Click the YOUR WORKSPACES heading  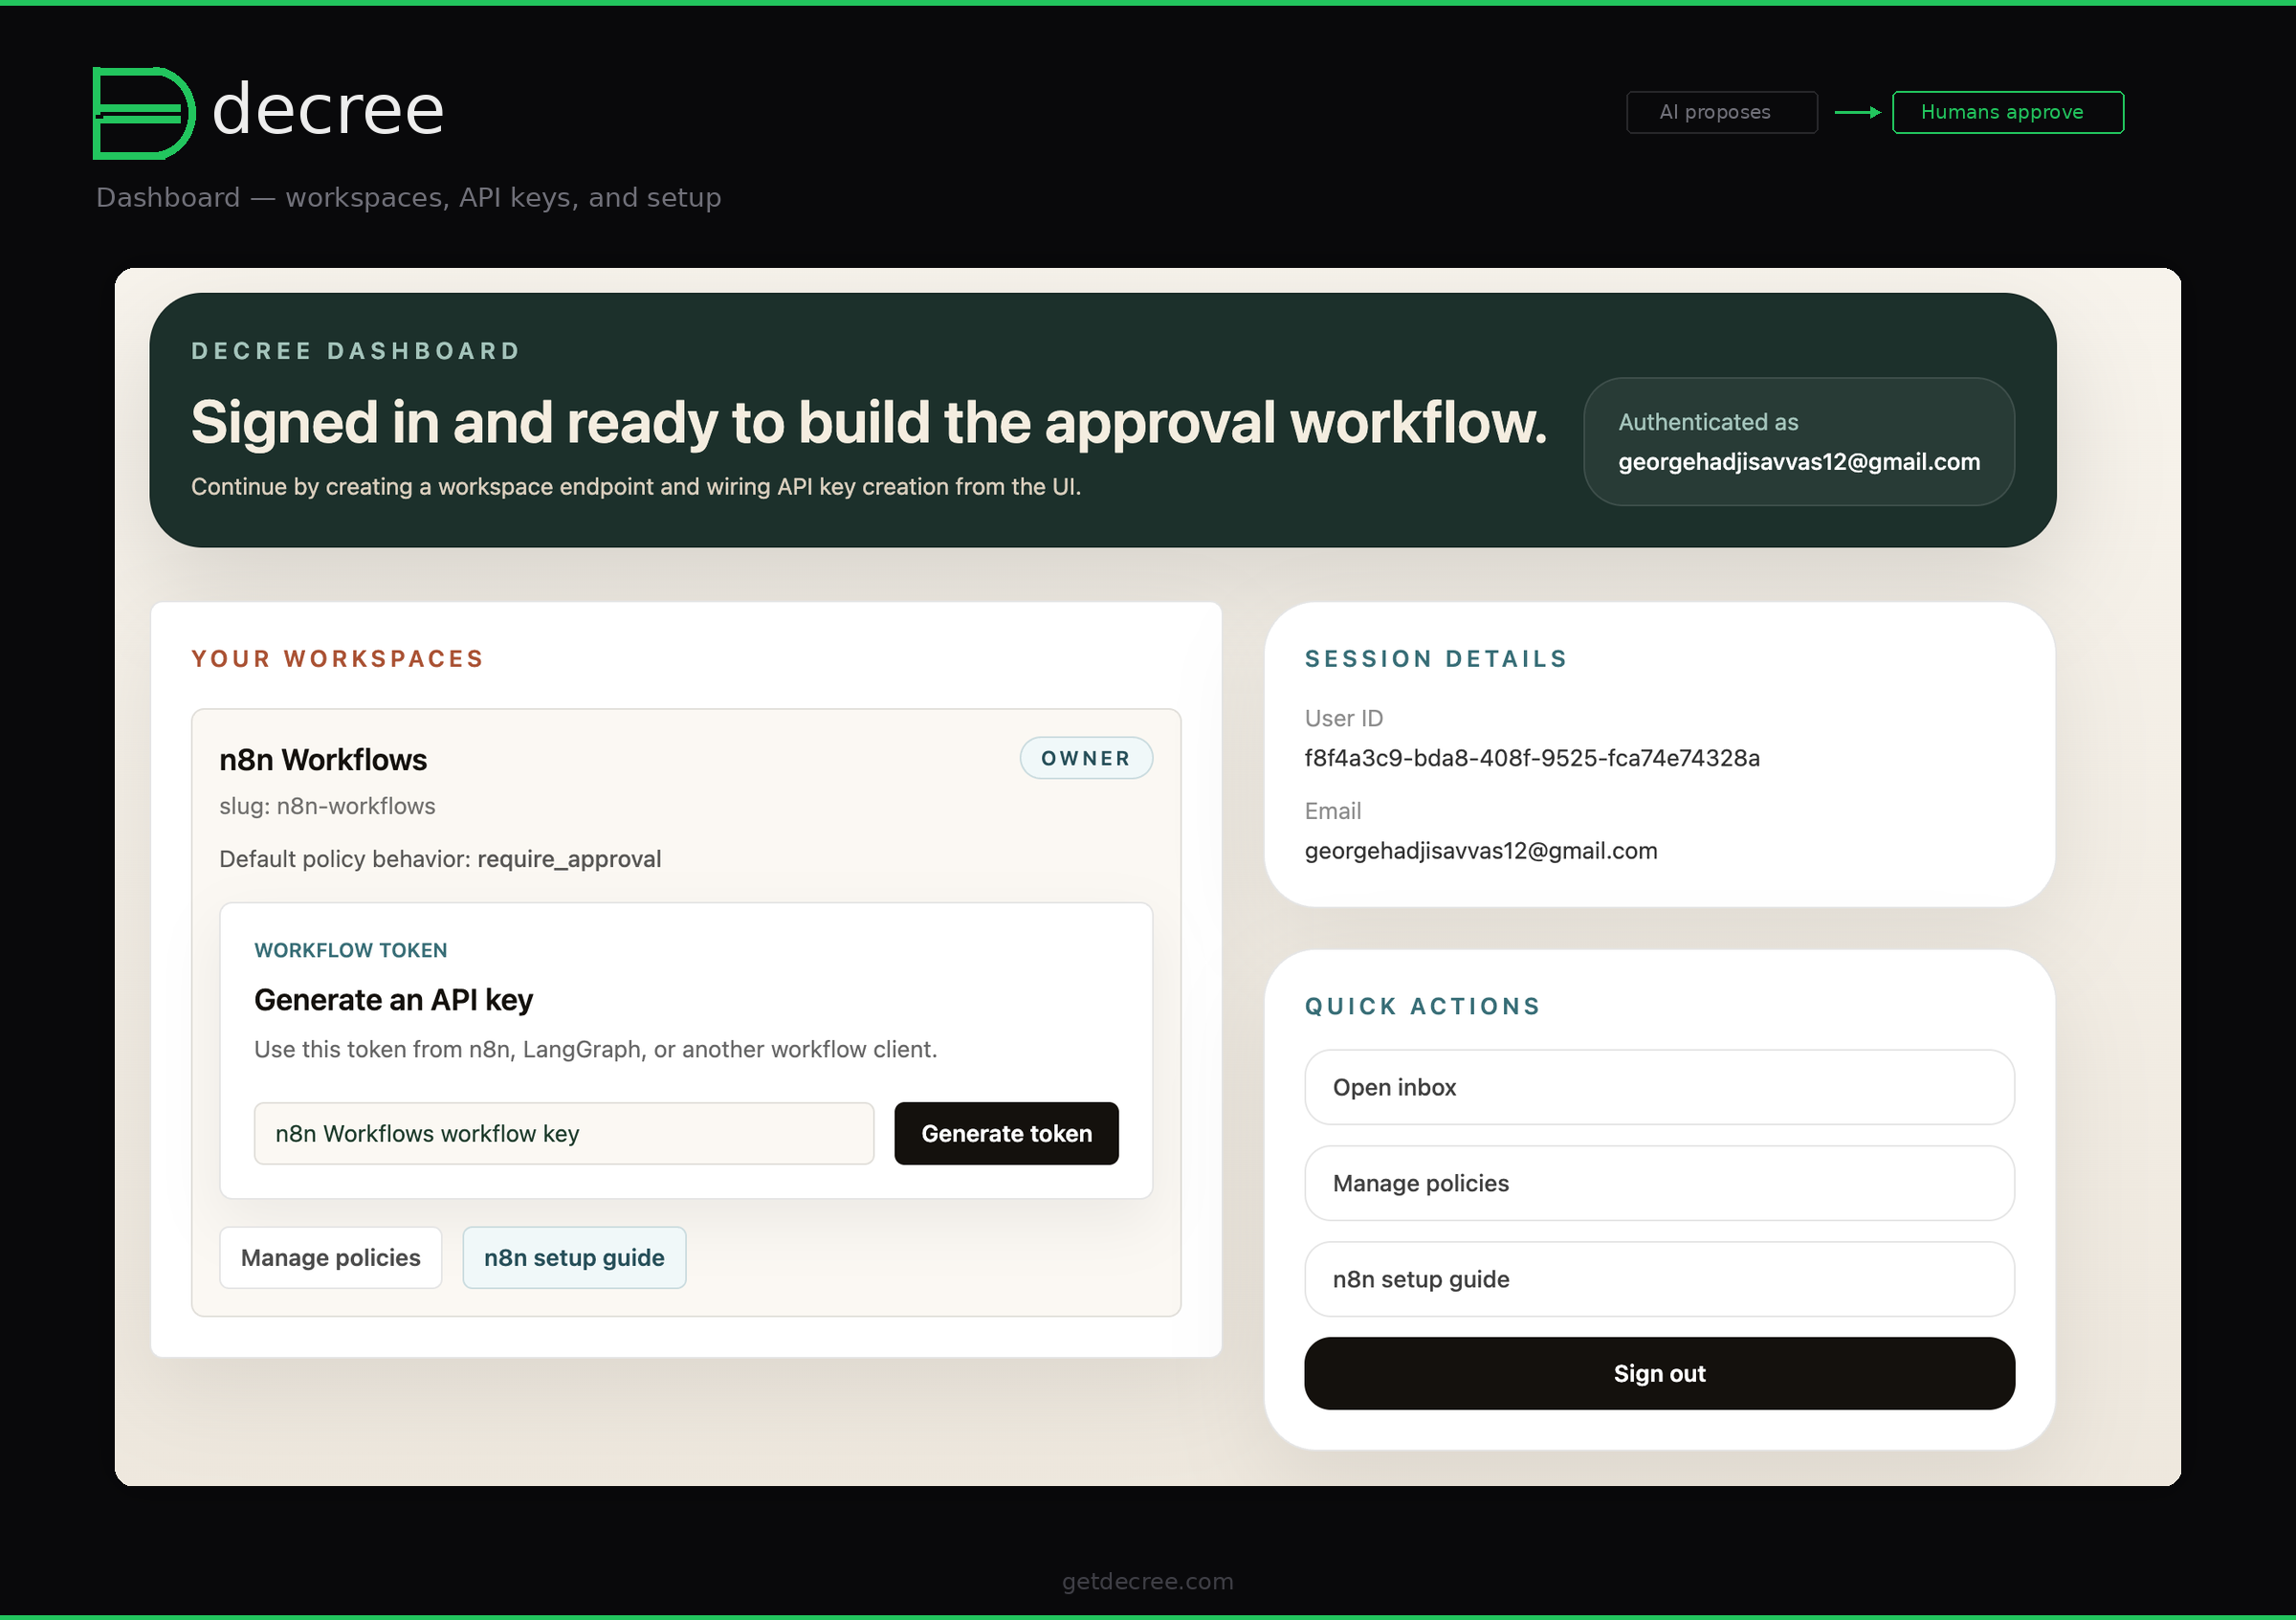click(x=337, y=659)
